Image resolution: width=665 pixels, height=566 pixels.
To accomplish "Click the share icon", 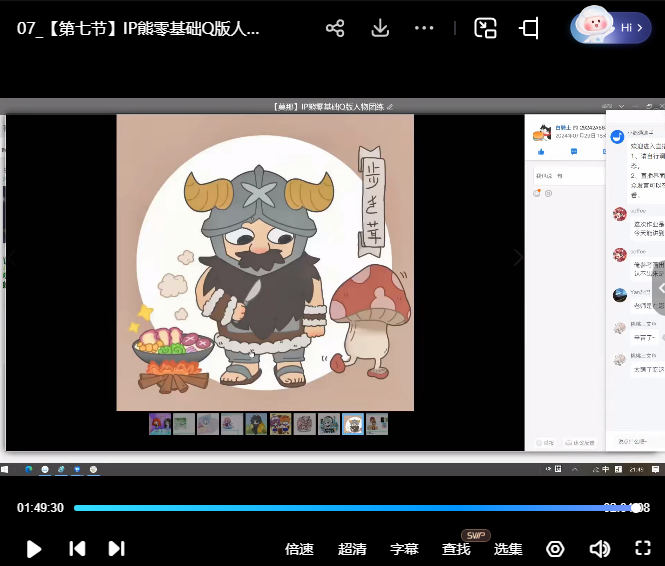I will point(335,28).
